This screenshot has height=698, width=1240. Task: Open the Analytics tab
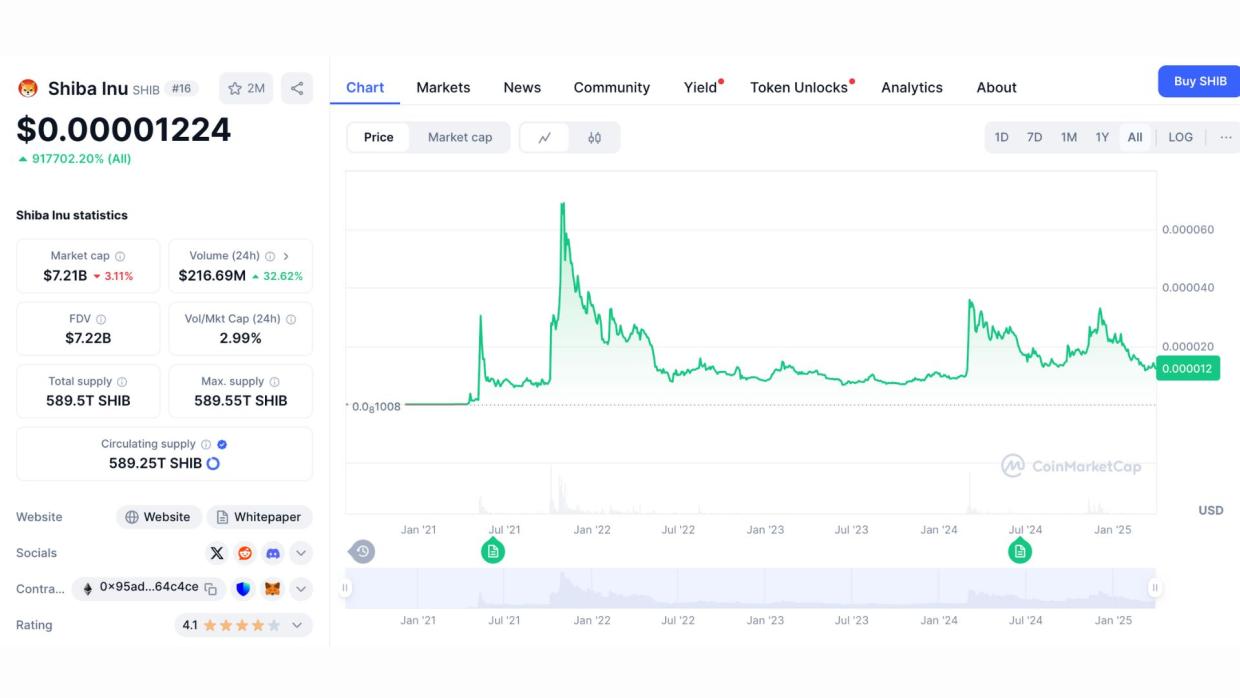coord(912,88)
